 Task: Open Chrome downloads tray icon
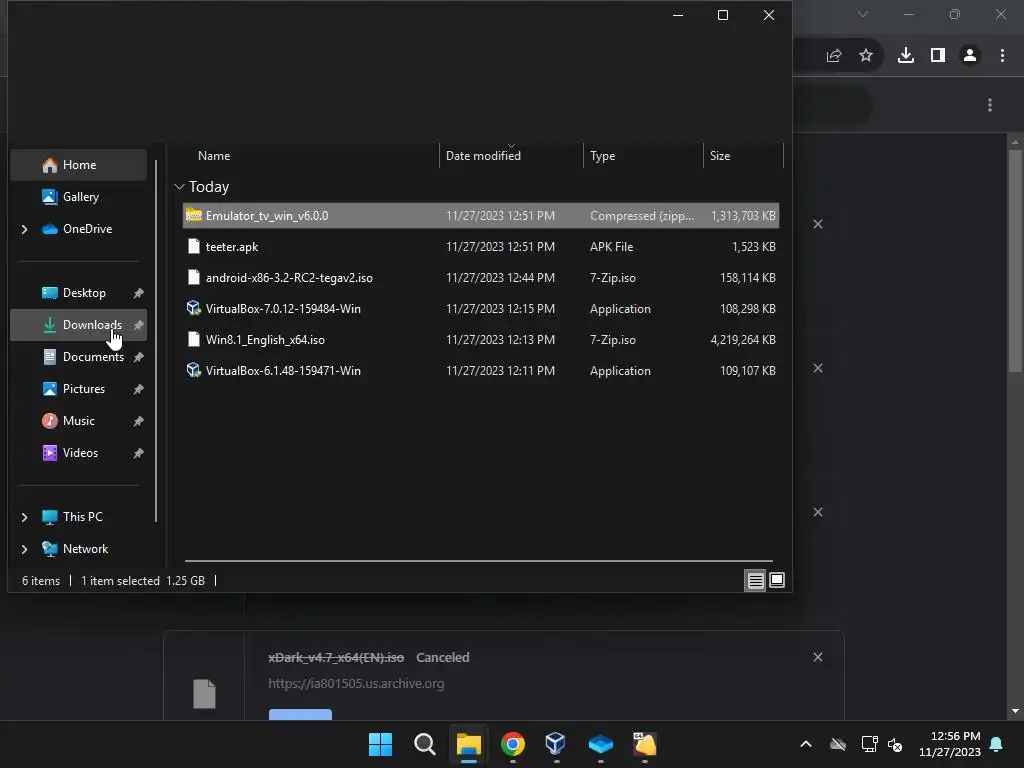[906, 56]
